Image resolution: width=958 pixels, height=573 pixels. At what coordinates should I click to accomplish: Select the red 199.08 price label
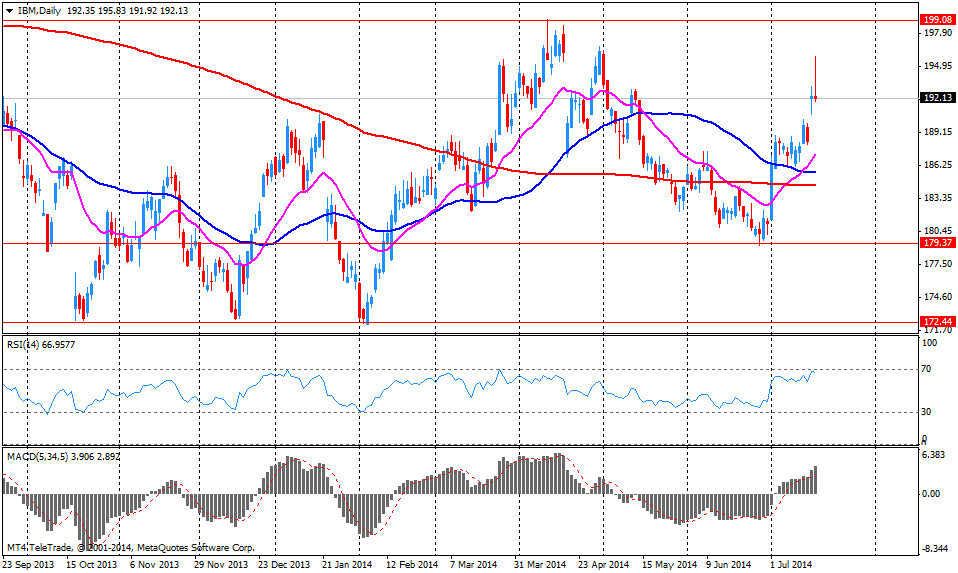[937, 19]
